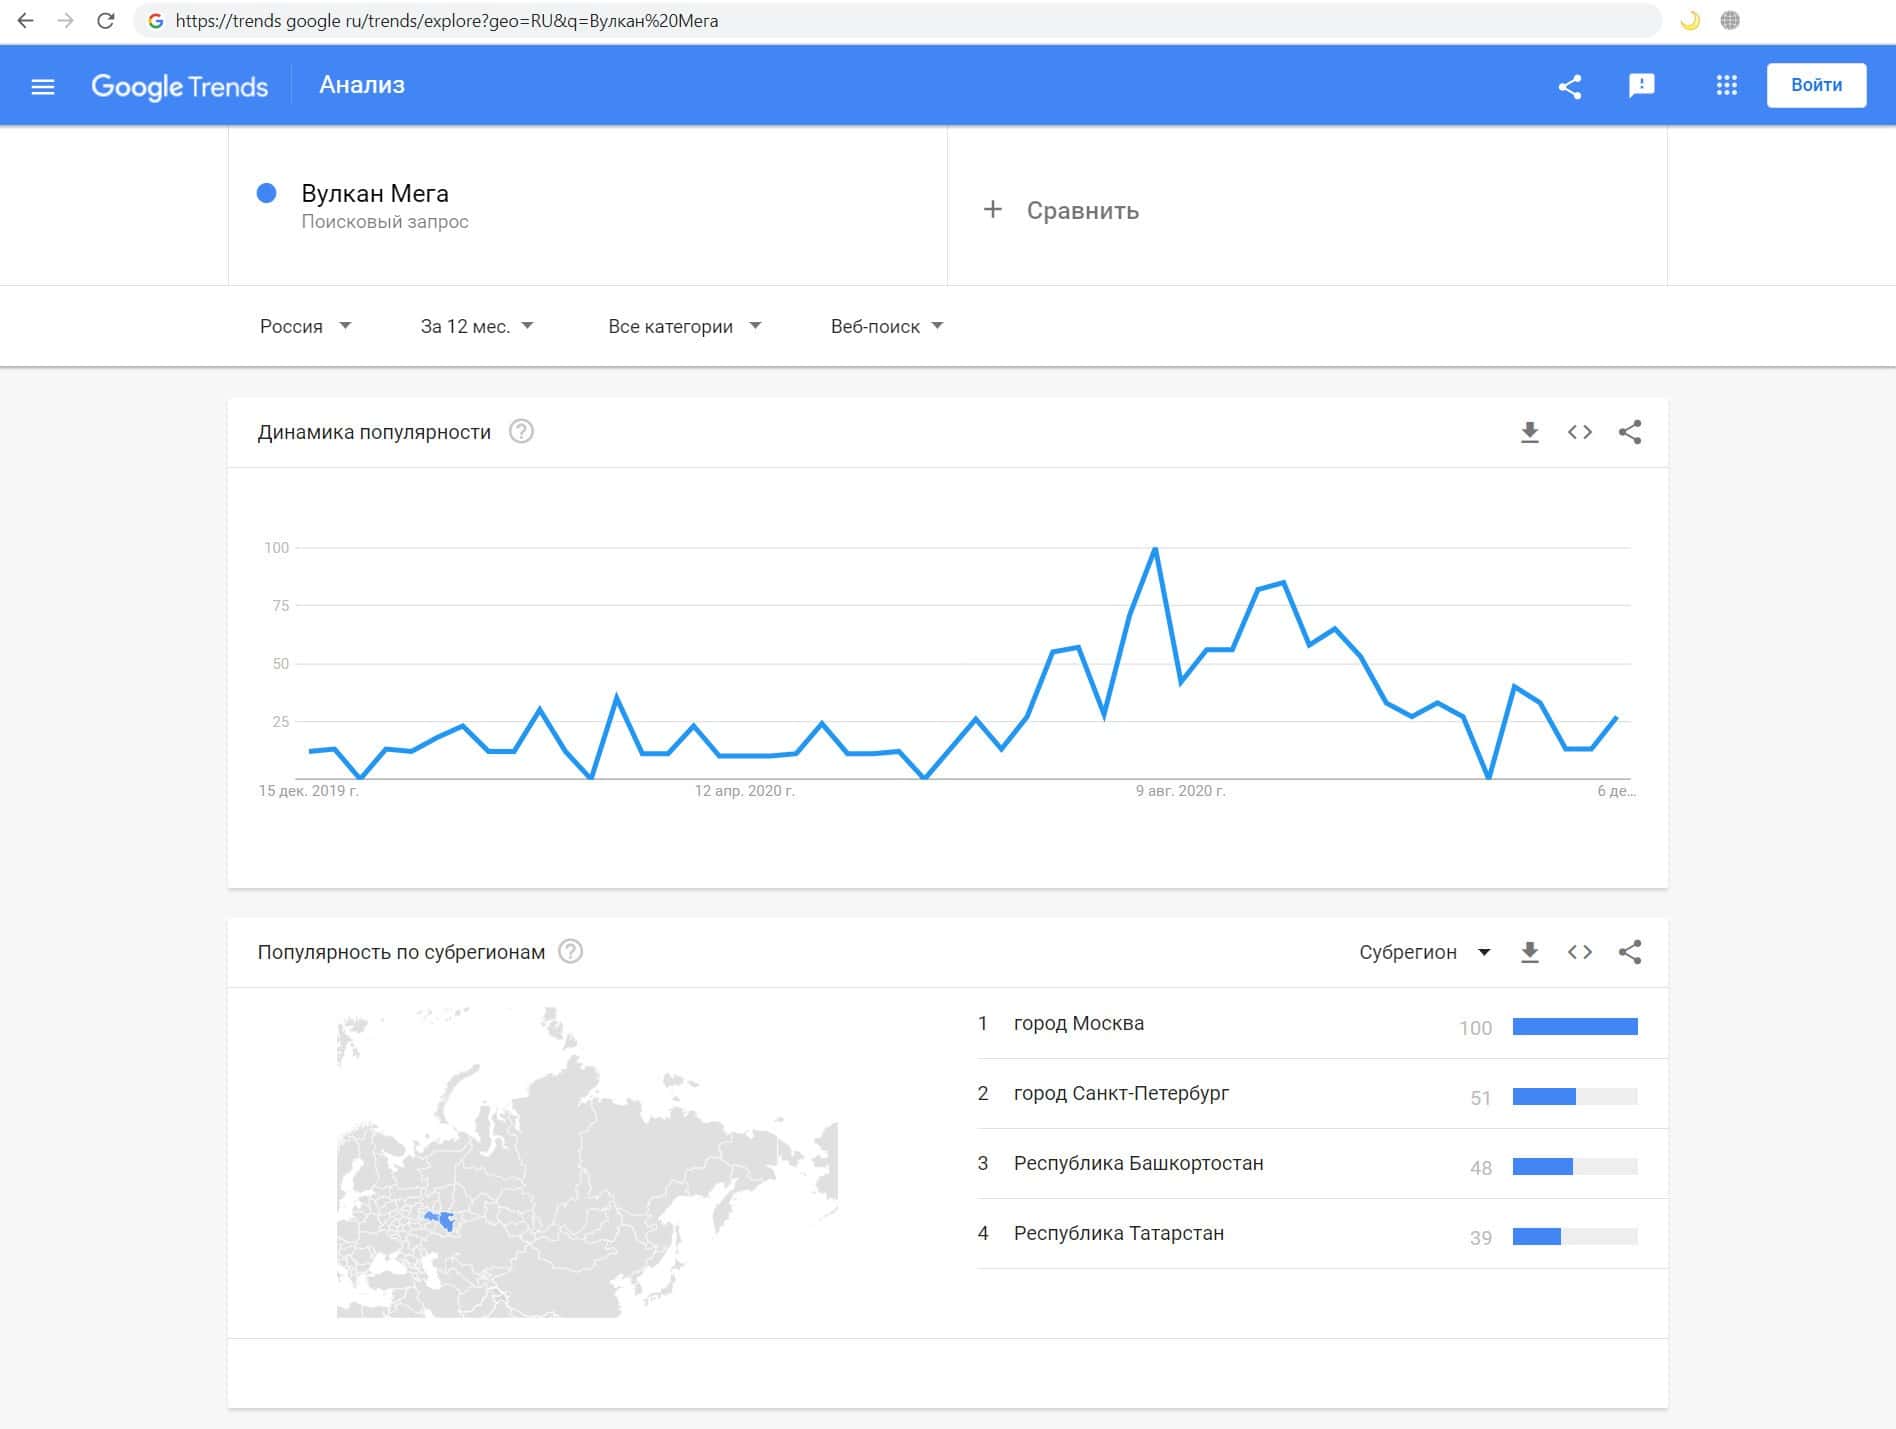Screen dimensions: 1896x1429
Task: Click the Войти sign-in button
Action: 1816,85
